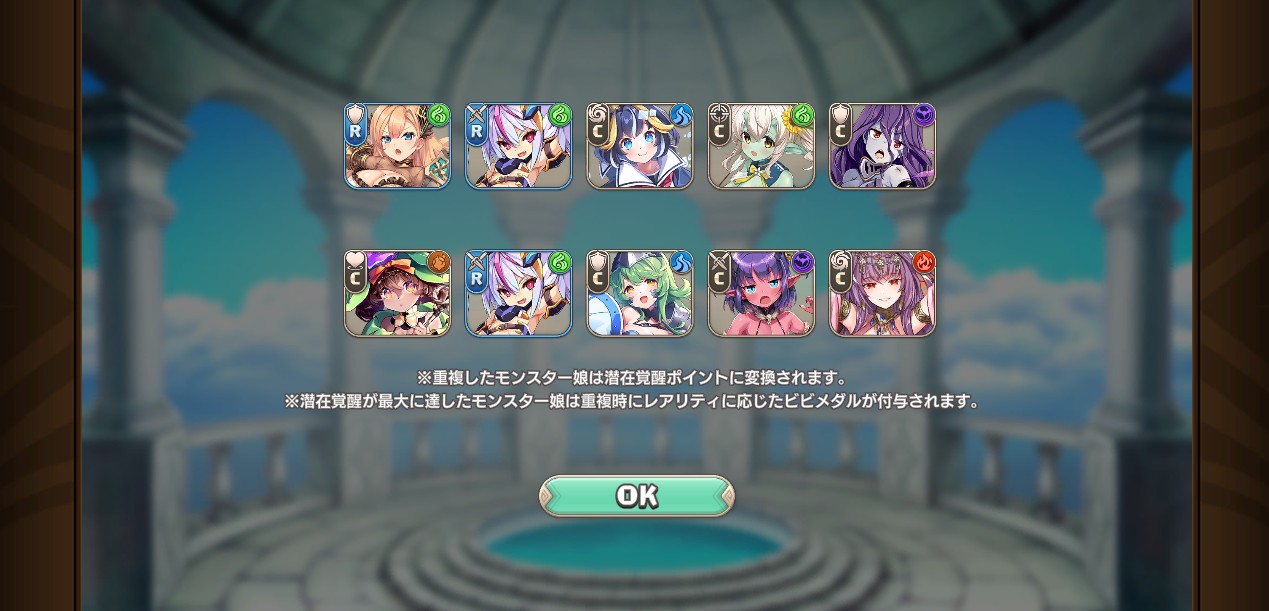Tap the water element icon on the green-haired girl card

(681, 263)
